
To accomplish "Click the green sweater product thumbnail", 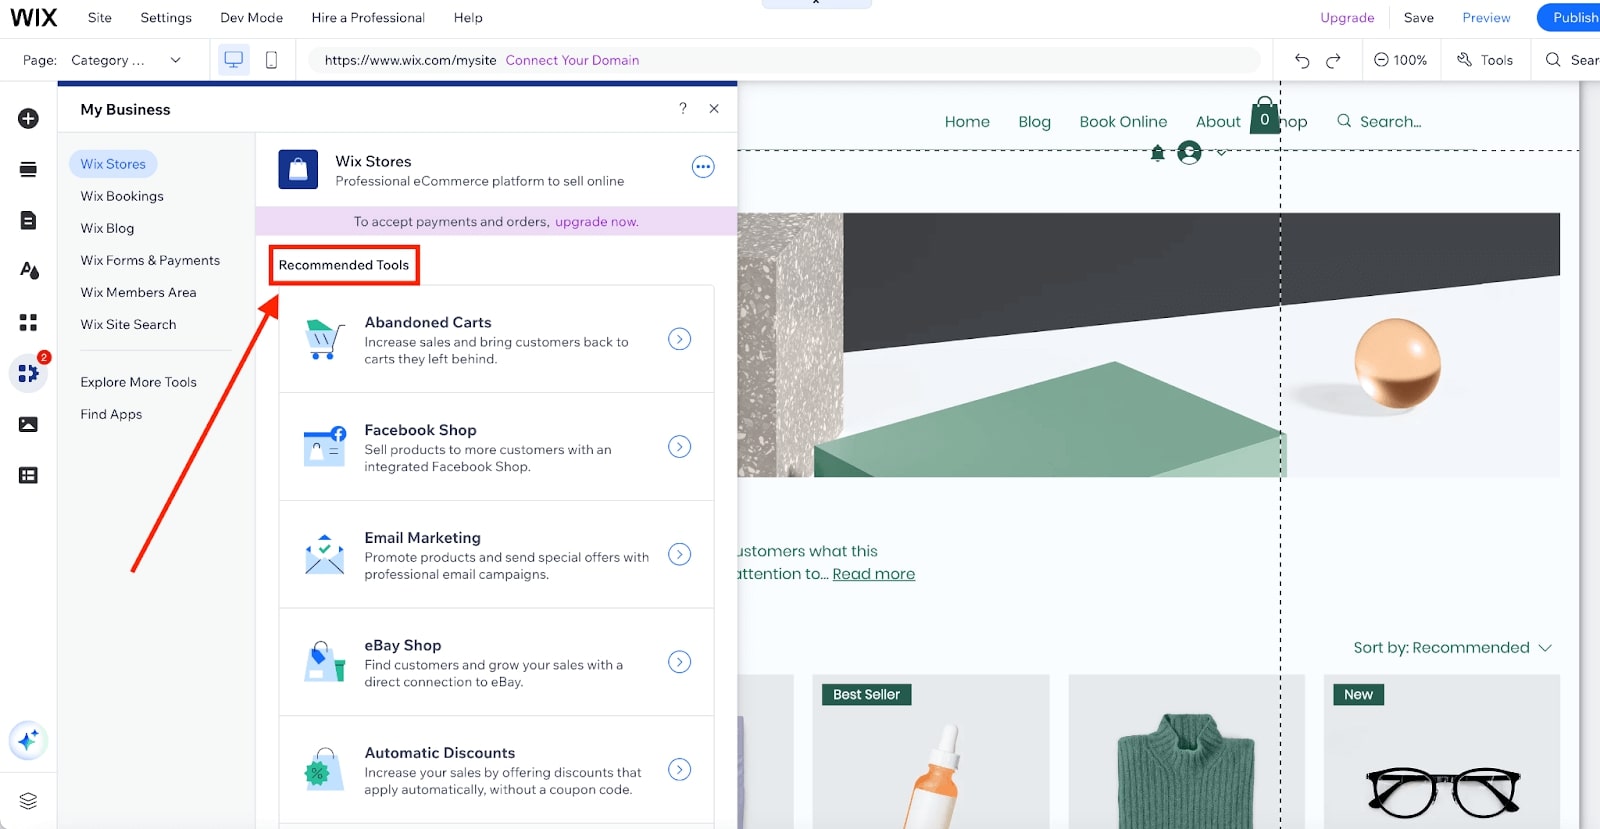I will 1186,752.
